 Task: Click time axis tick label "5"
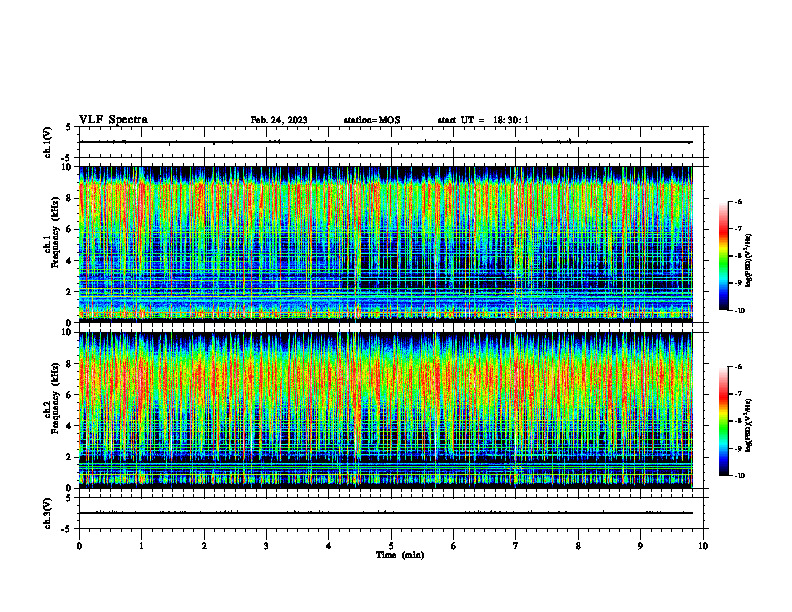pos(391,546)
